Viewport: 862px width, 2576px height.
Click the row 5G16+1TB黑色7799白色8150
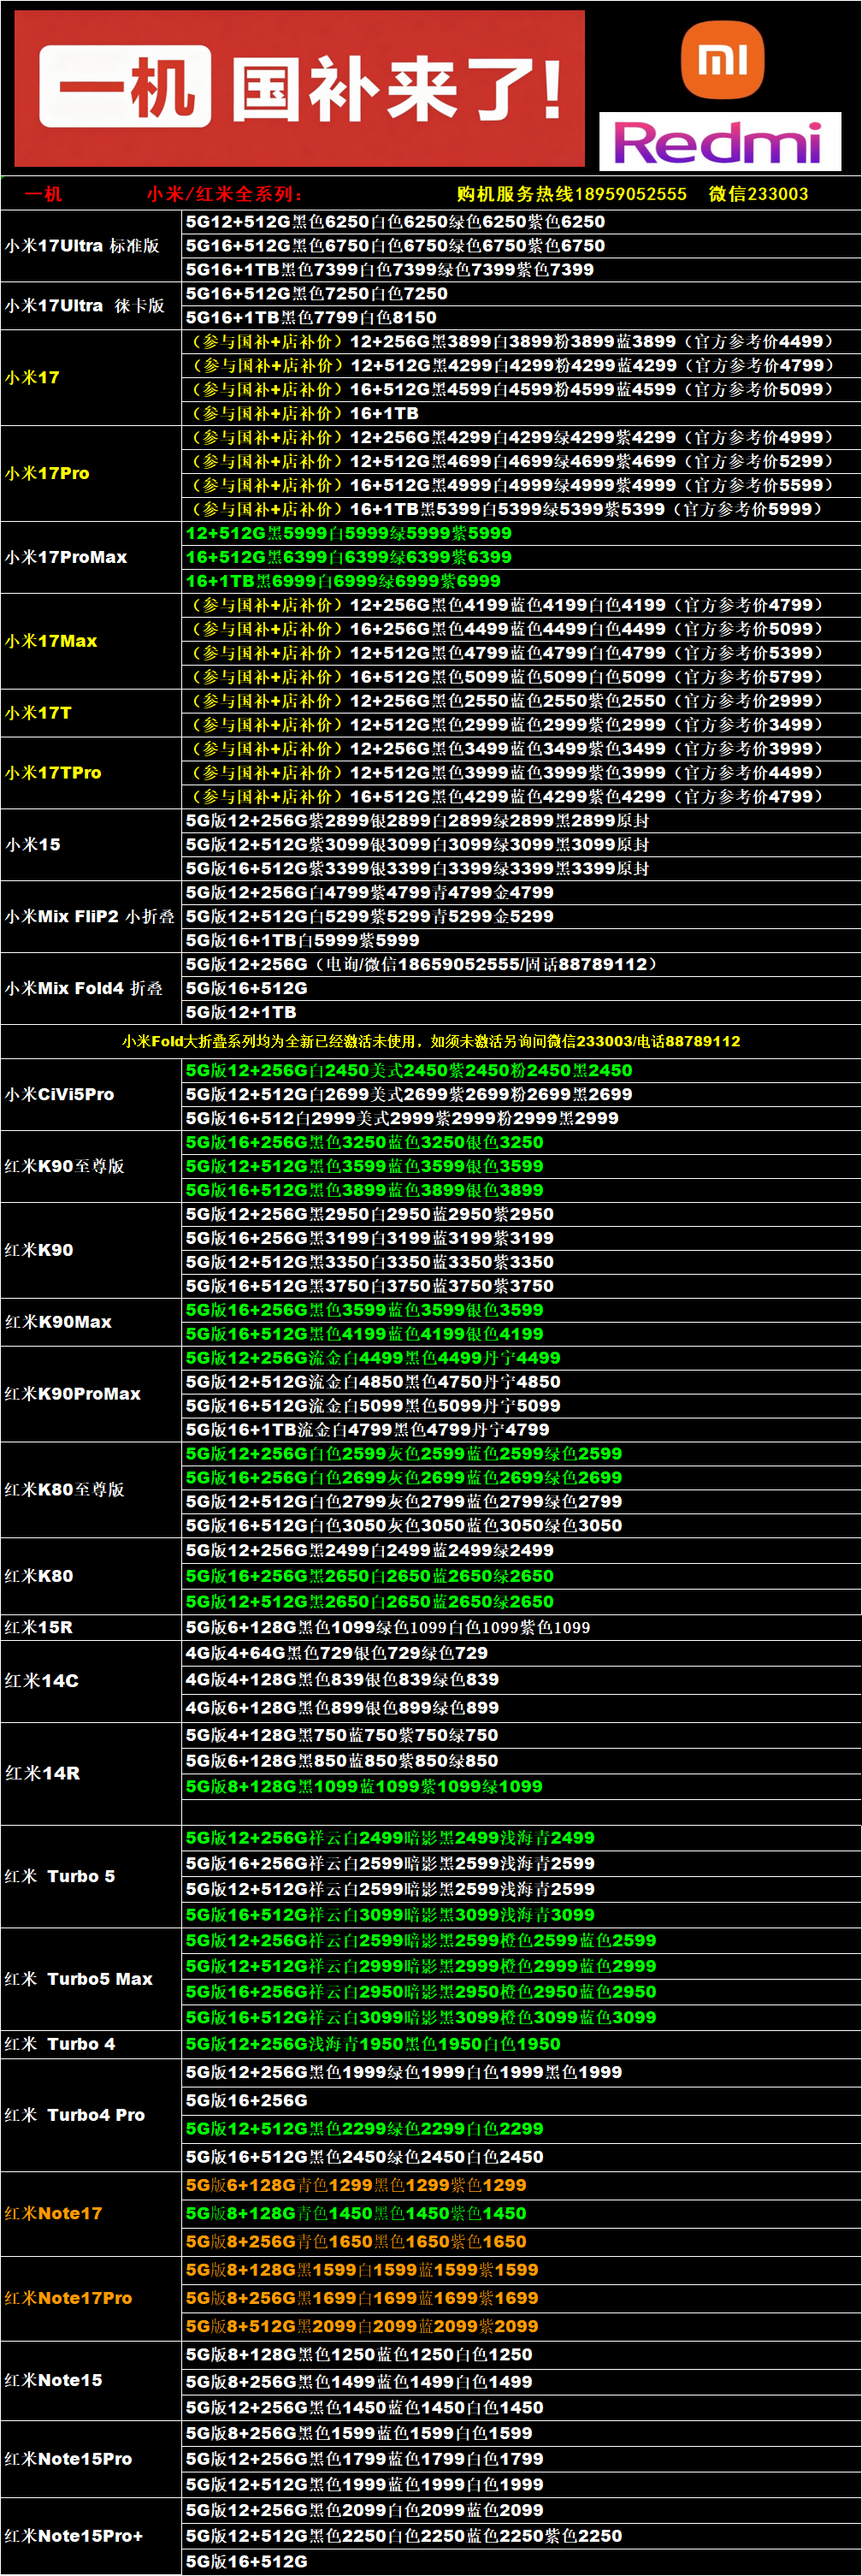(521, 318)
